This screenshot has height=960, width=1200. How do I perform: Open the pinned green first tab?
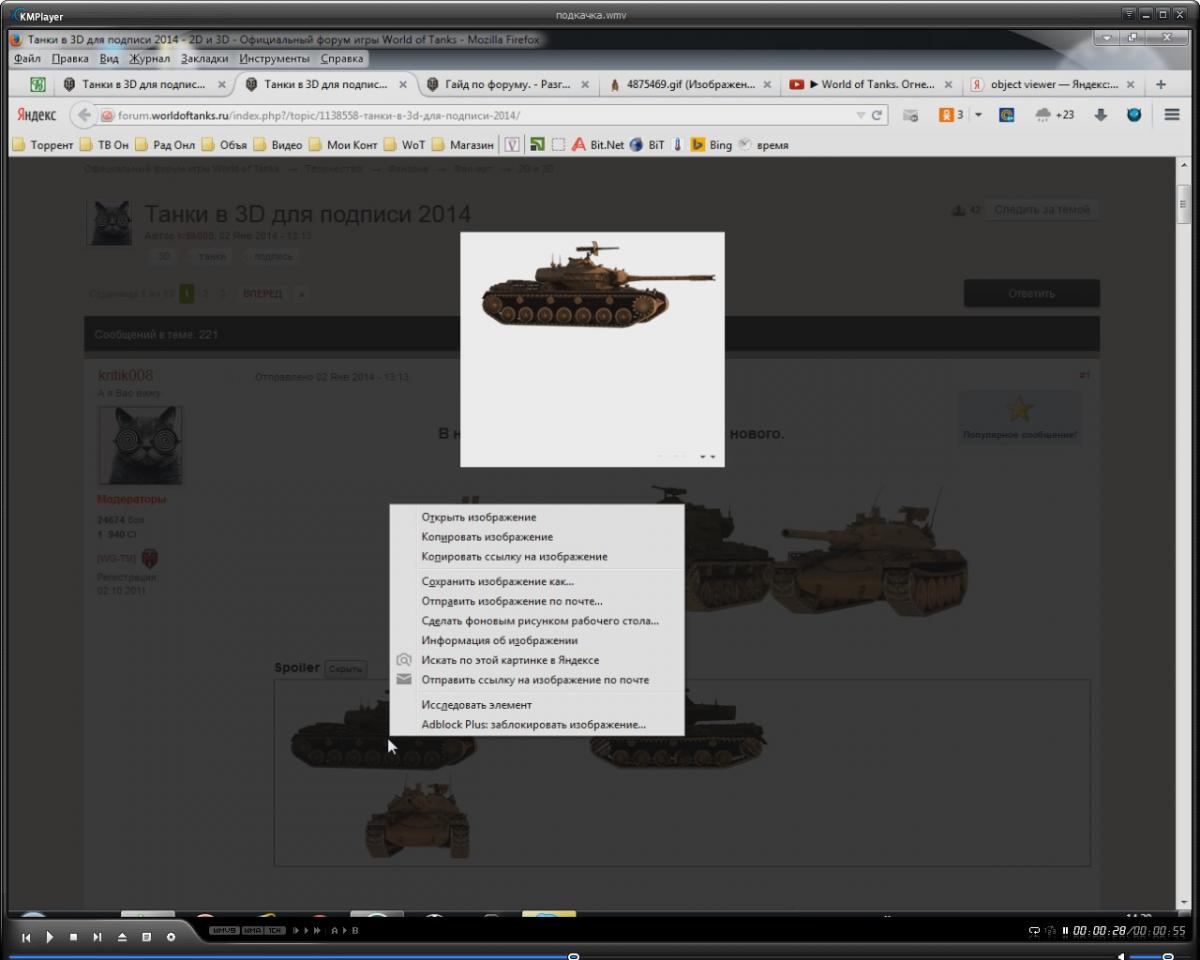[x=38, y=85]
